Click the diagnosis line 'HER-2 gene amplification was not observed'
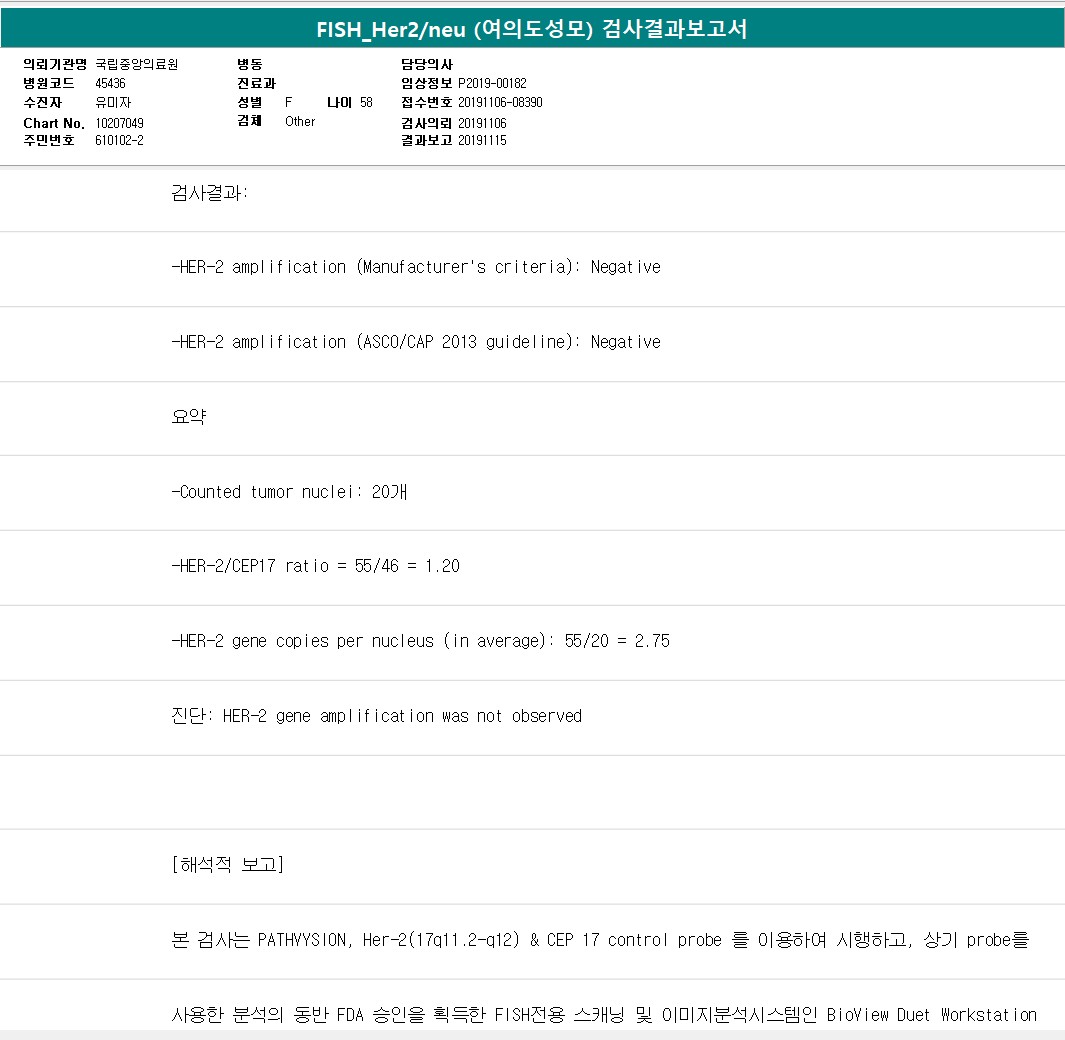Viewport: 1065px width, 1040px height. [x=402, y=716]
